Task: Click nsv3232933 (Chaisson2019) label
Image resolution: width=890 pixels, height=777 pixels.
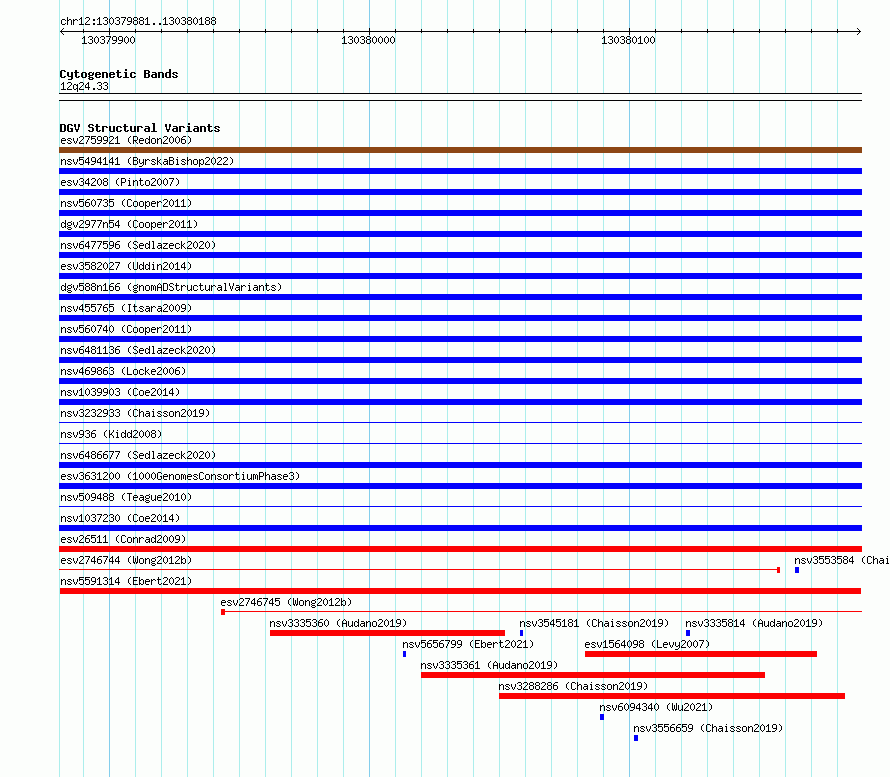Action: click(x=135, y=413)
